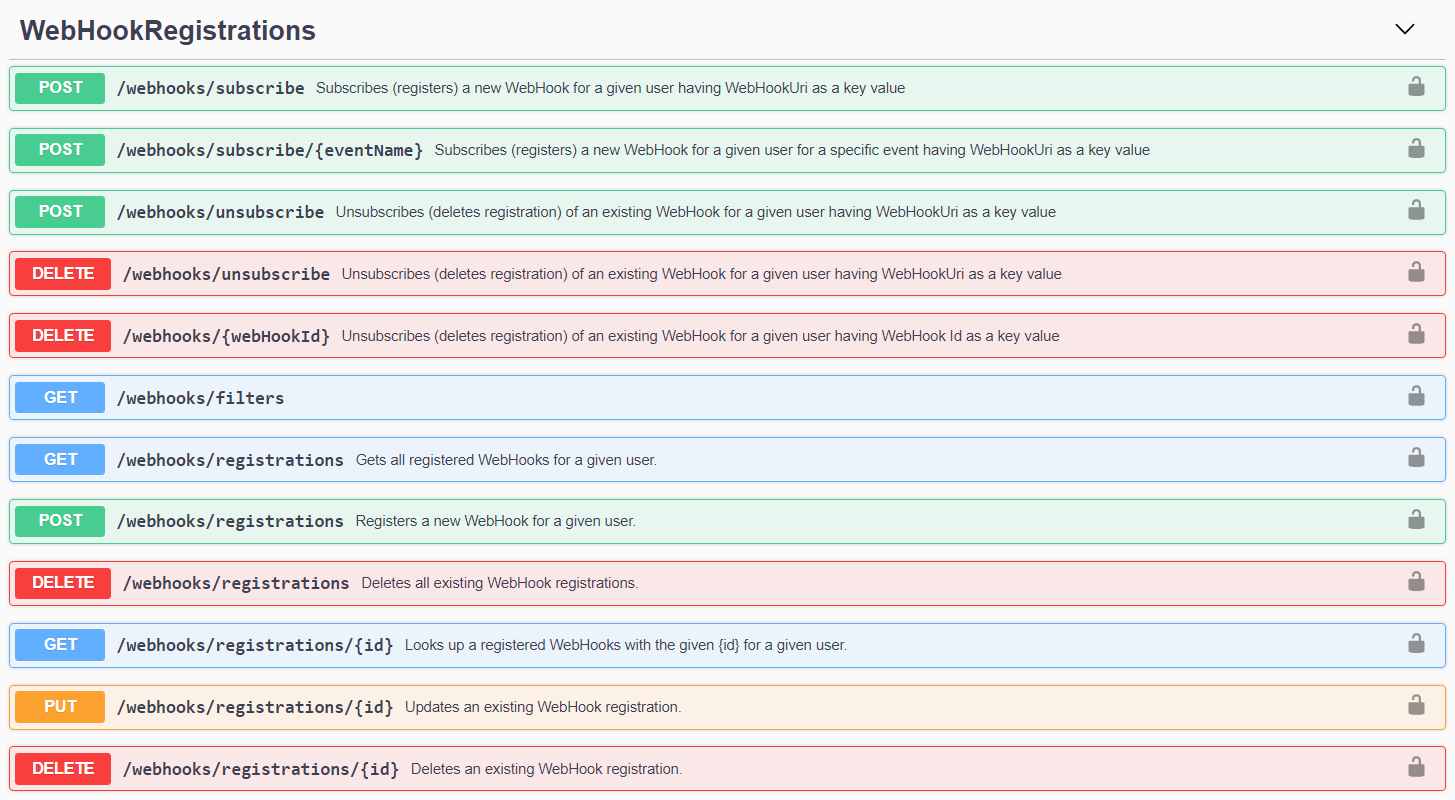Click lock icon on DELETE /webhooks/{webHookId} row
Screen dimensions: 1455x800
point(1416,335)
